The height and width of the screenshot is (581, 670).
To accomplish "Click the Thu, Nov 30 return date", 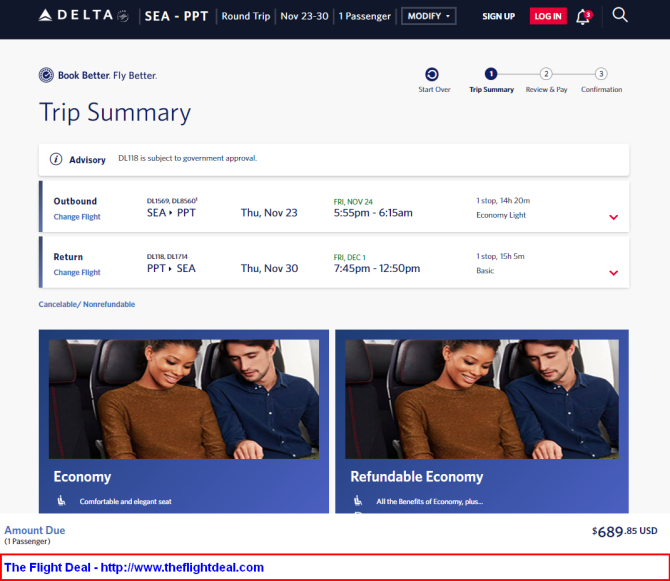I will click(269, 268).
